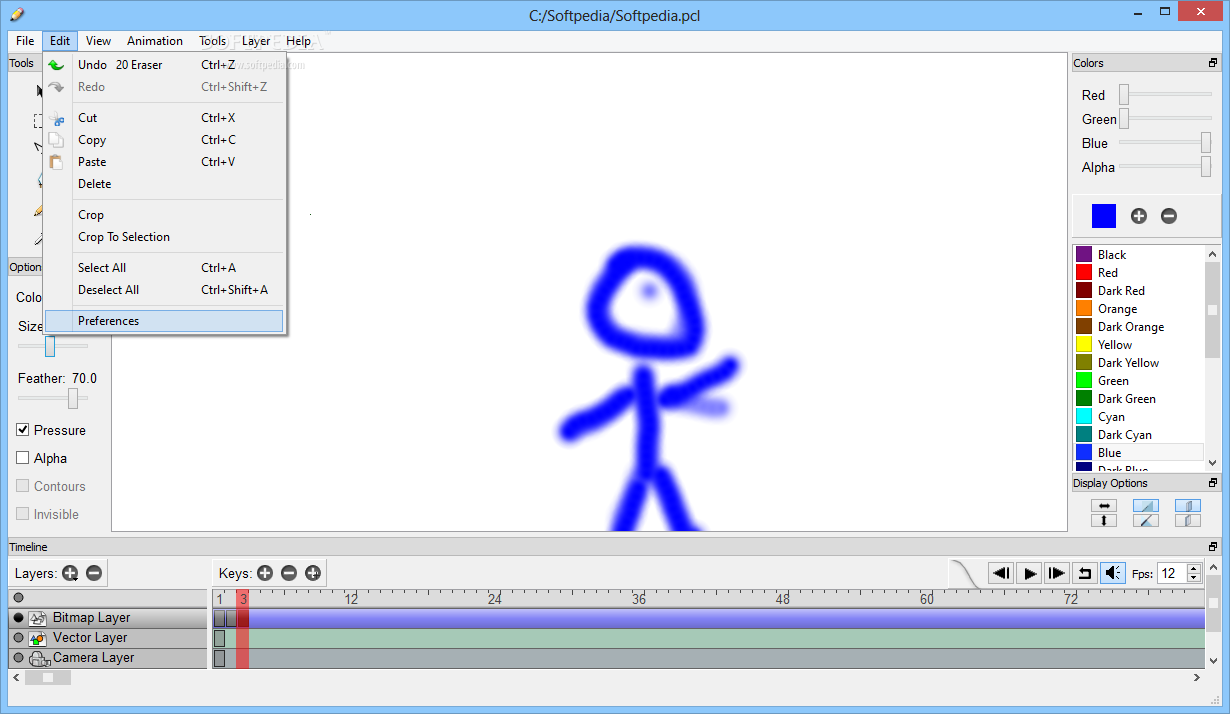Undock the Timeline panel float button
Viewport: 1230px width, 714px height.
point(1213,547)
